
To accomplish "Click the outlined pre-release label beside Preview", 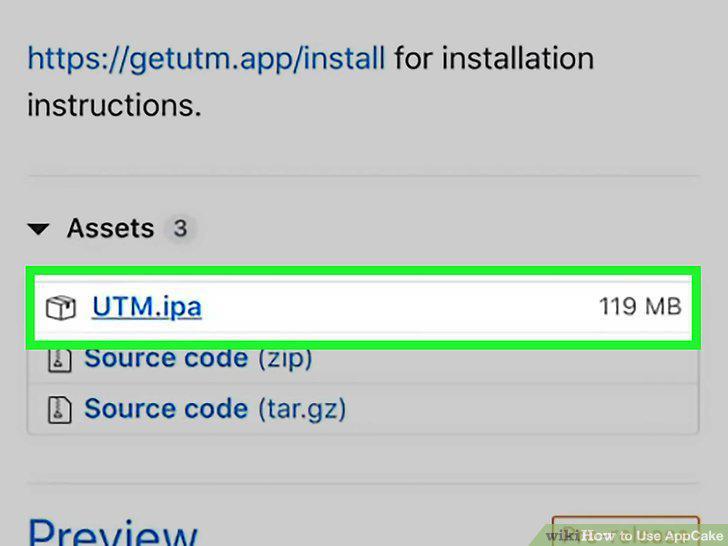I will (x=625, y=529).
